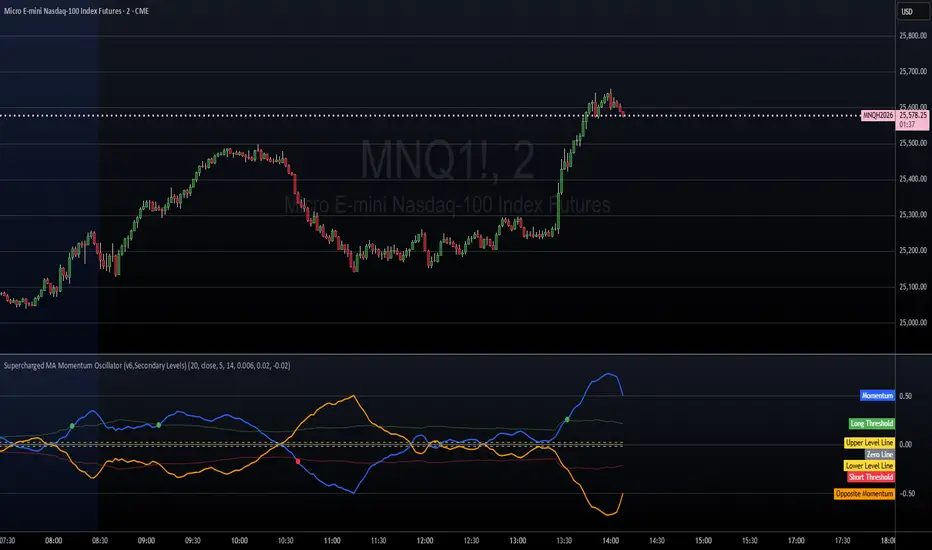Image resolution: width=932 pixels, height=550 pixels.
Task: Click the blue Momentum plot label
Action: 877,395
